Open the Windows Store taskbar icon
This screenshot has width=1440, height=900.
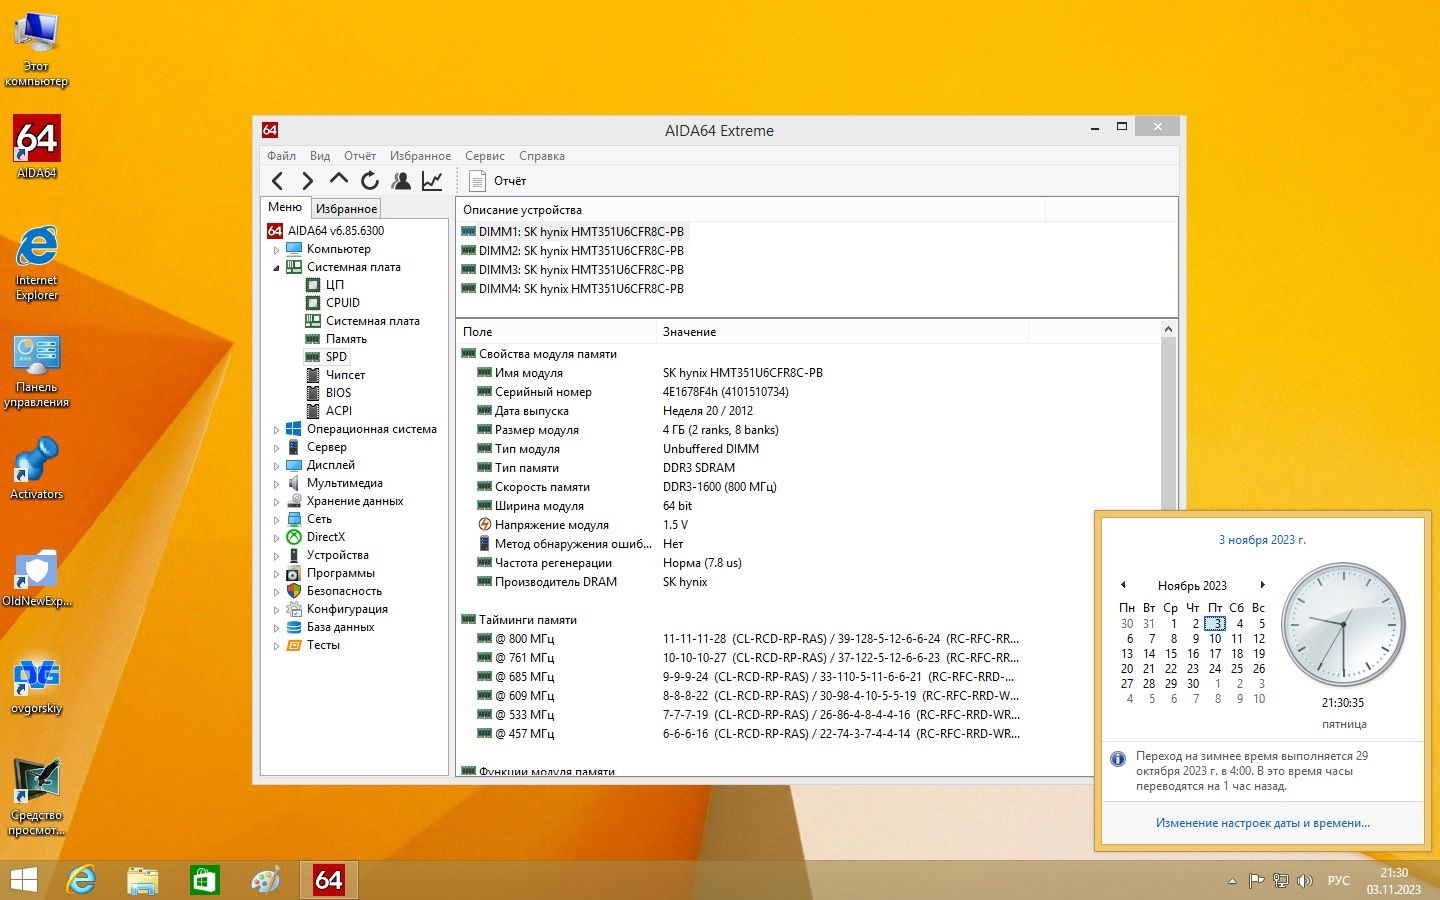point(204,880)
